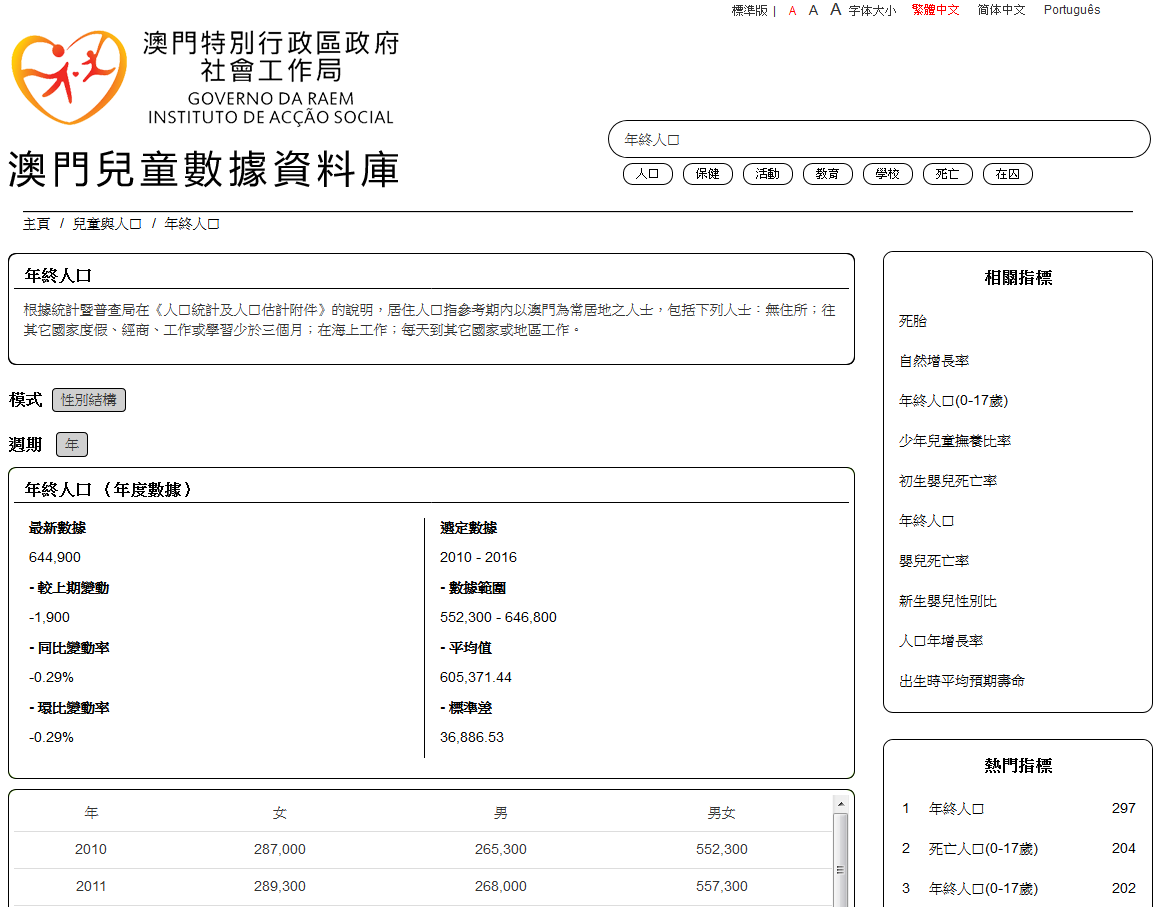Click the 287,000 female value for 2010
The height and width of the screenshot is (907, 1164).
[x=279, y=849]
